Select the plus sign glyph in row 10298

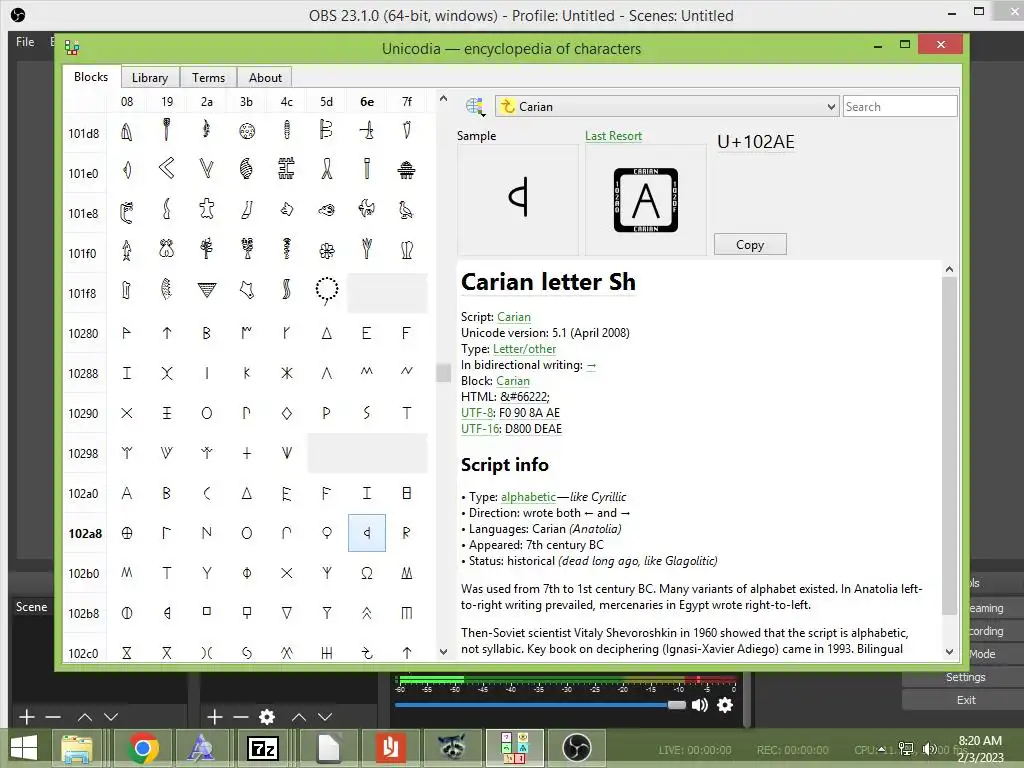(x=247, y=453)
